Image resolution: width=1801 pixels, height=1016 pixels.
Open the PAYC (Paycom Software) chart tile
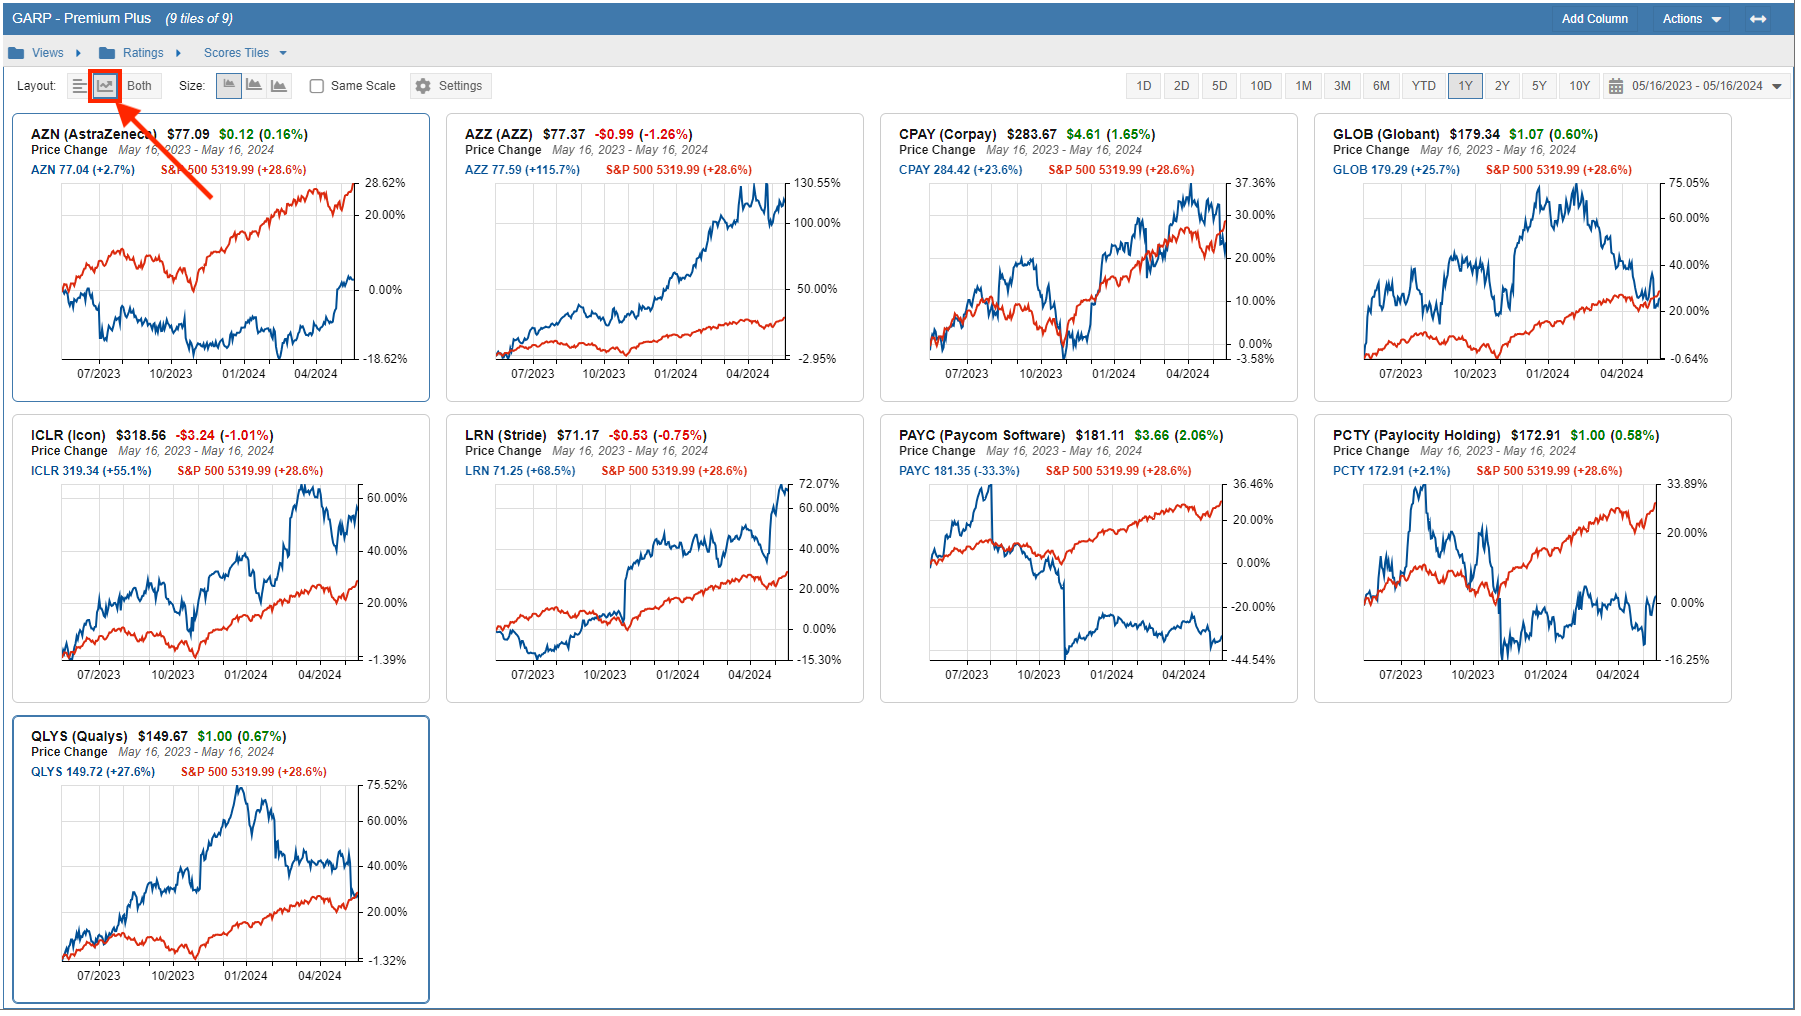click(x=1089, y=558)
